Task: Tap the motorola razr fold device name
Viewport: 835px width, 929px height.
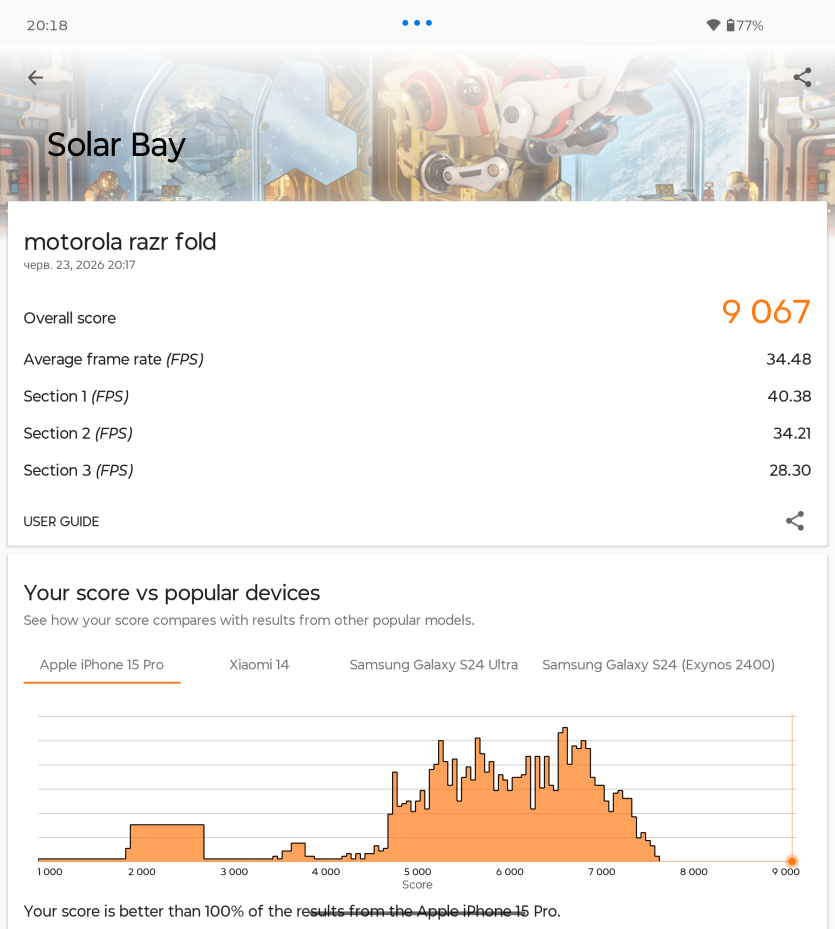Action: click(120, 242)
